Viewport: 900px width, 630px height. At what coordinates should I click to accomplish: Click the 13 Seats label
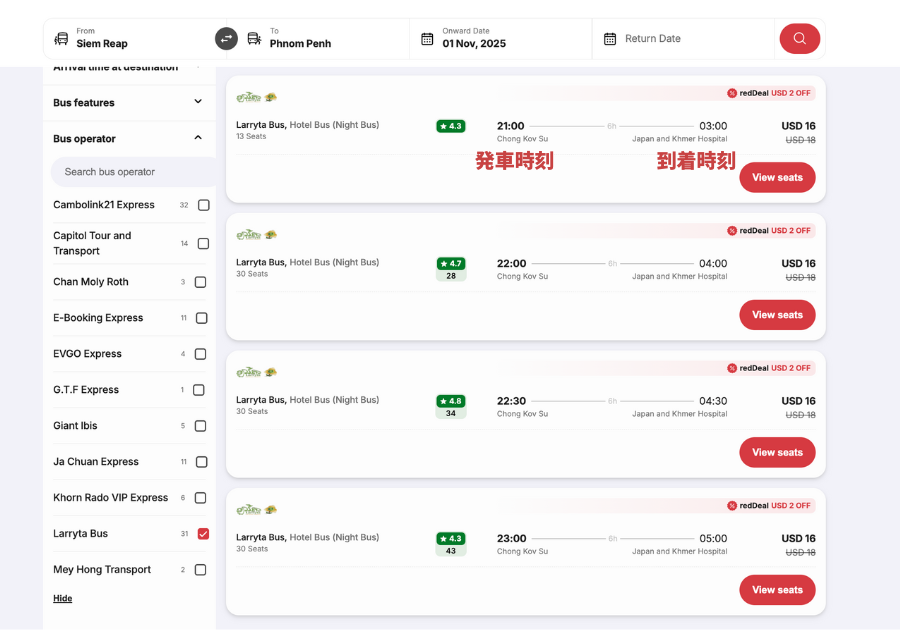pos(251,137)
